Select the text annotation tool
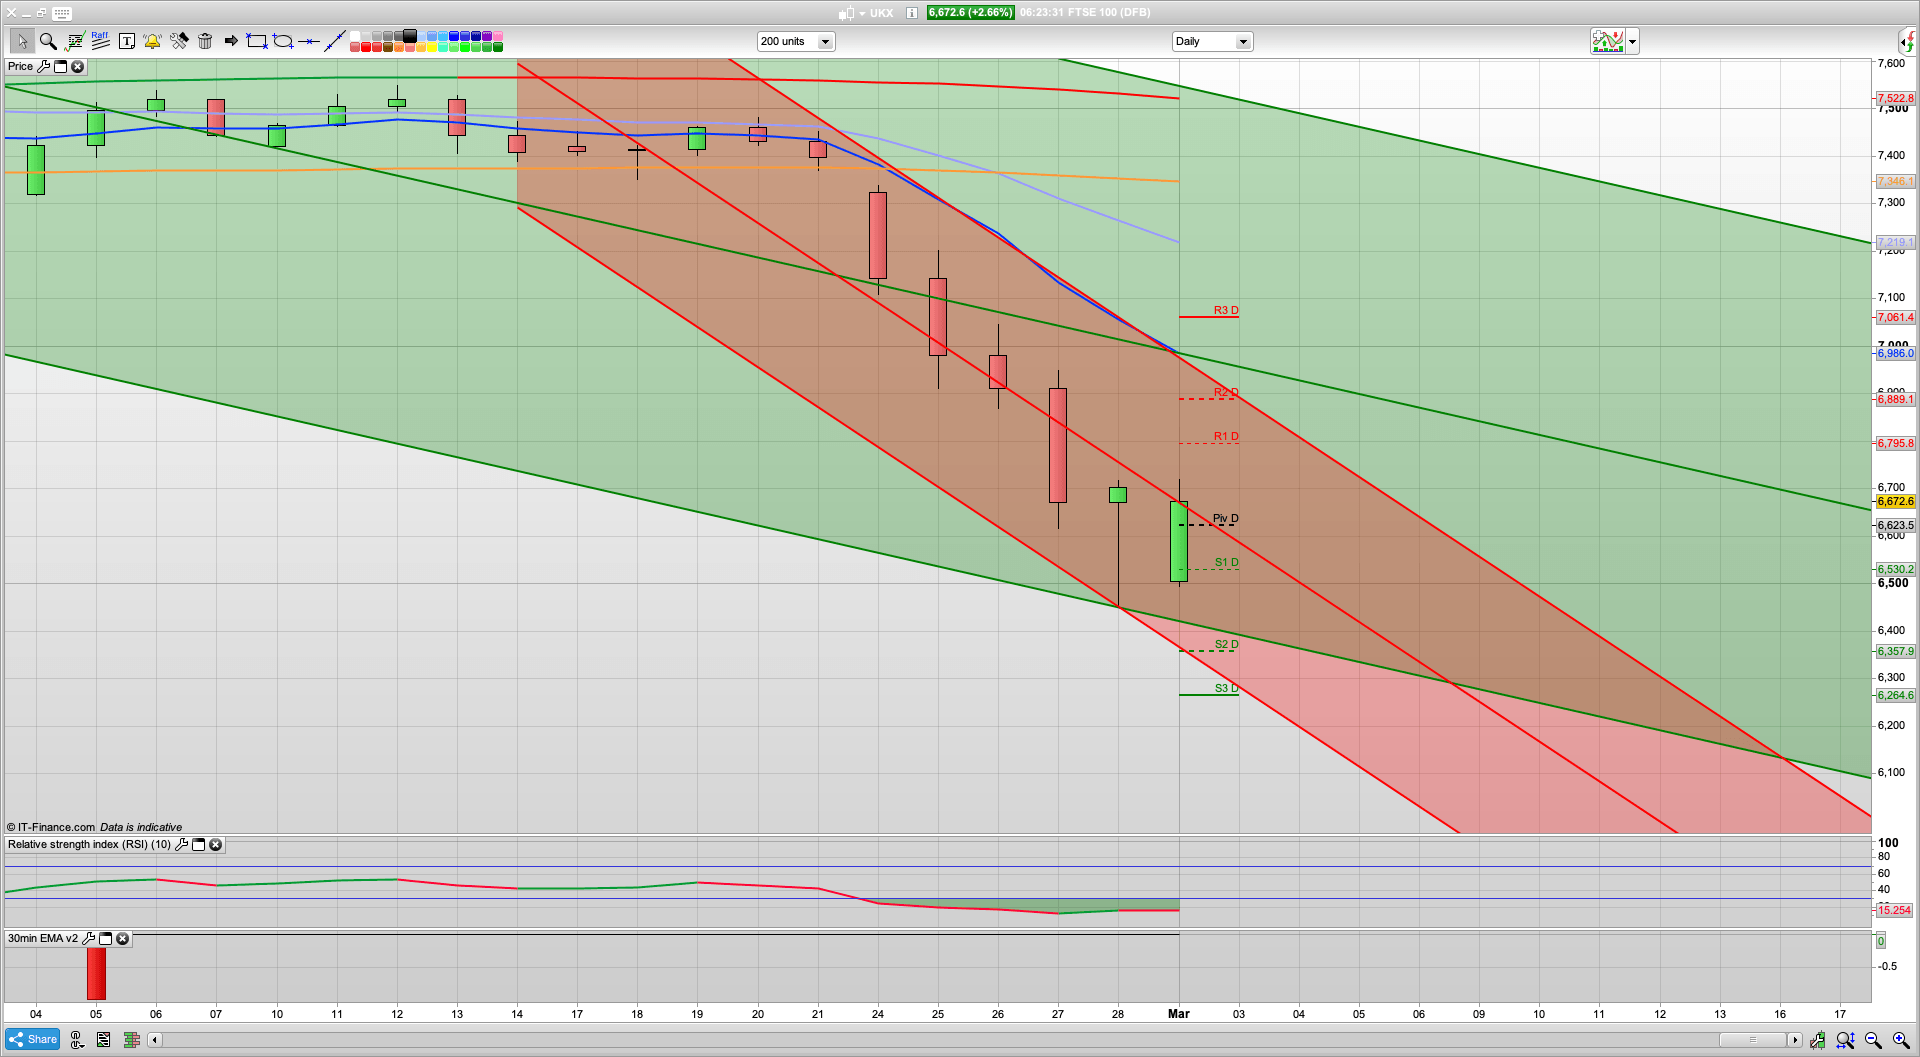This screenshot has height=1057, width=1920. tap(127, 41)
